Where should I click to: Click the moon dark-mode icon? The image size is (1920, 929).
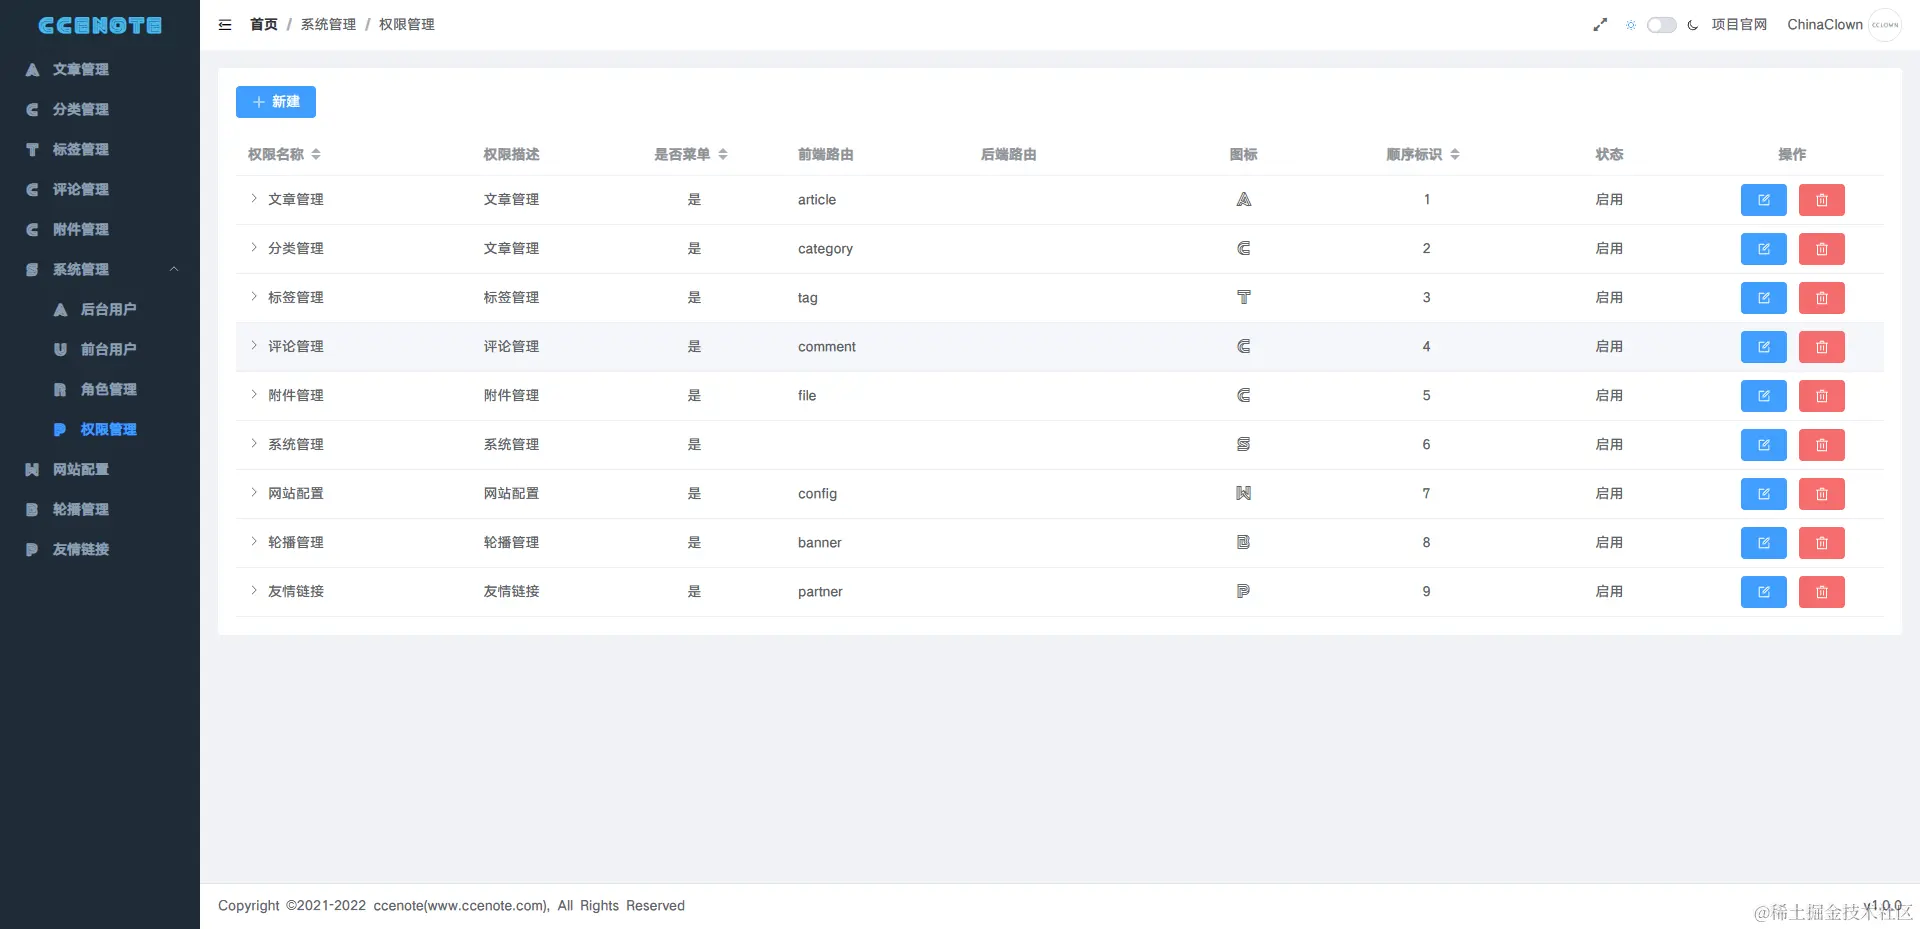(x=1693, y=25)
